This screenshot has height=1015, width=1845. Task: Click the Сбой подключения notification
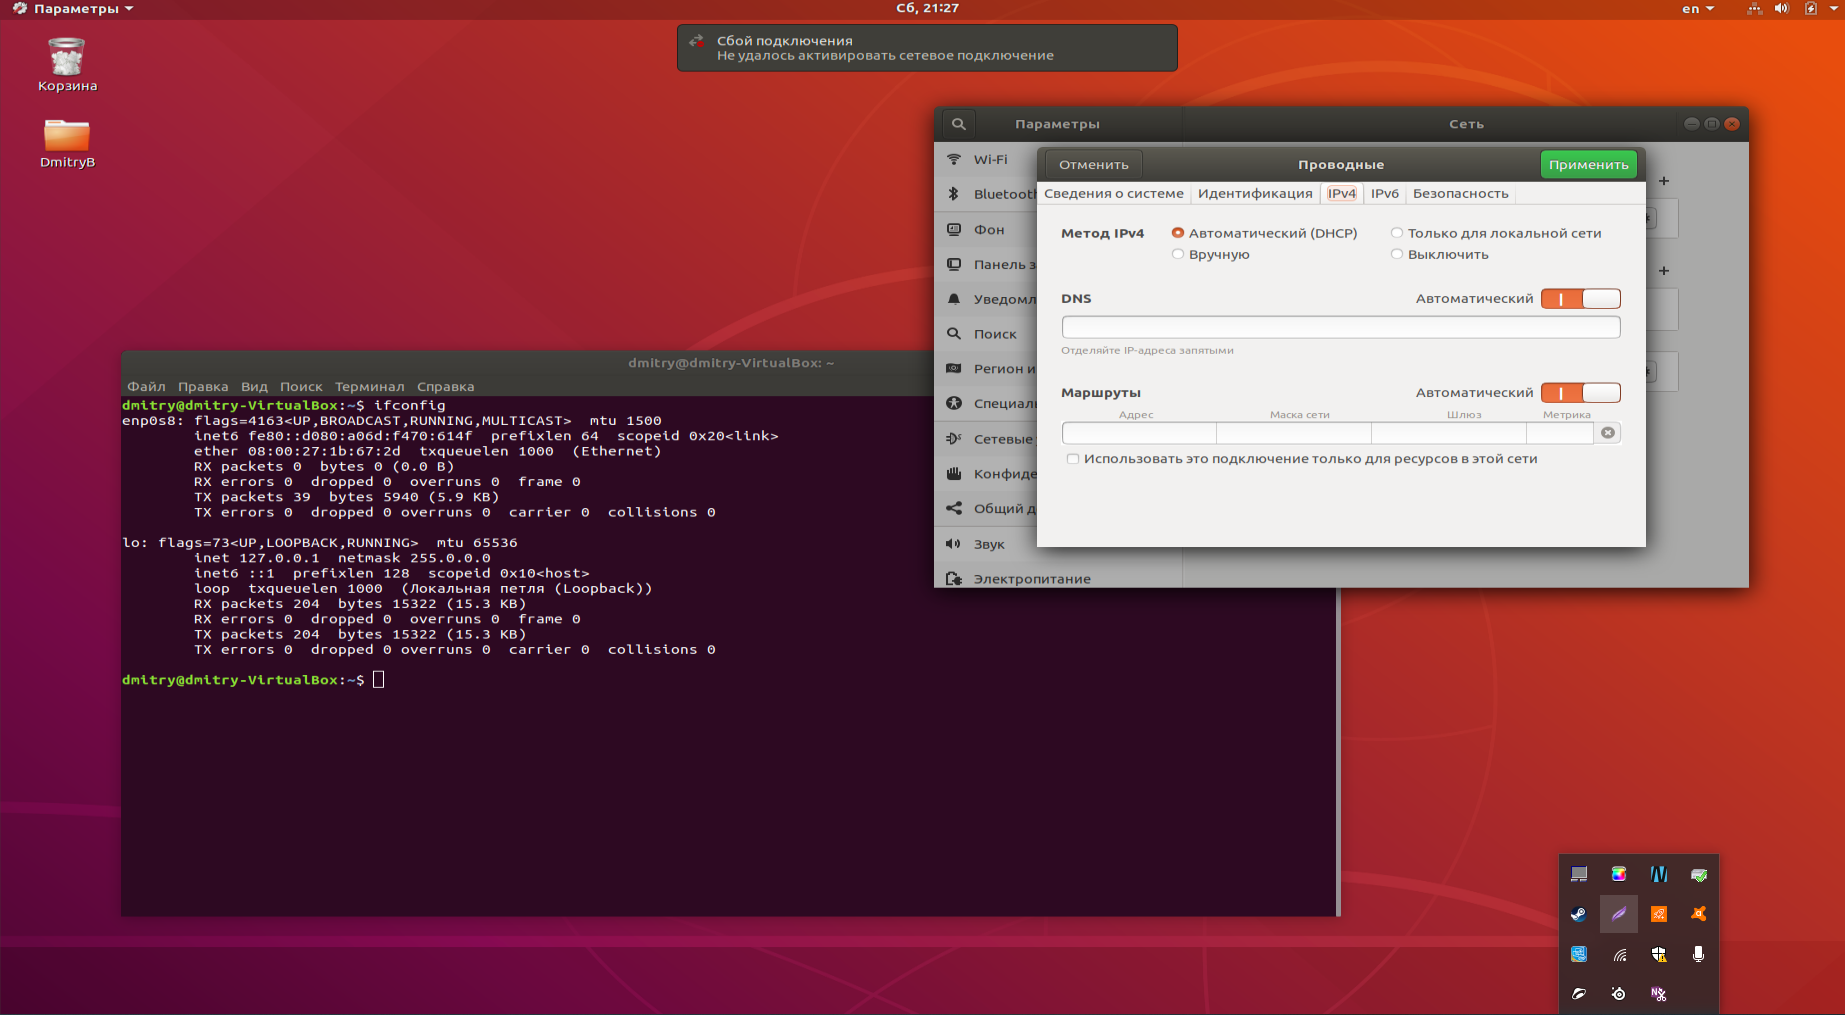tap(927, 48)
